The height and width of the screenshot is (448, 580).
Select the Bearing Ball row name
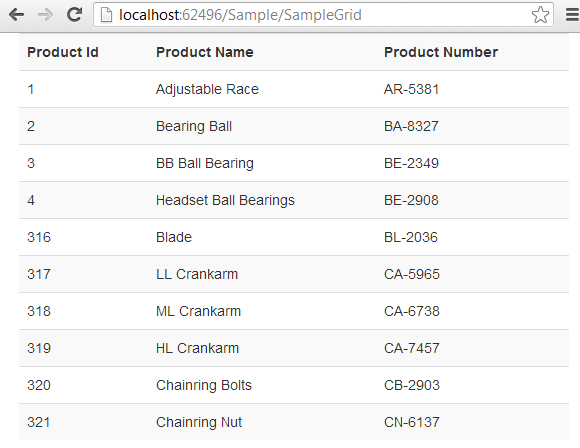pyautogui.click(x=194, y=127)
